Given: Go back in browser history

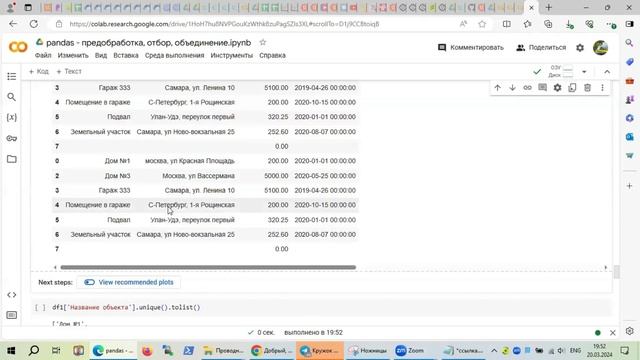Looking at the screenshot, I should coord(13,24).
